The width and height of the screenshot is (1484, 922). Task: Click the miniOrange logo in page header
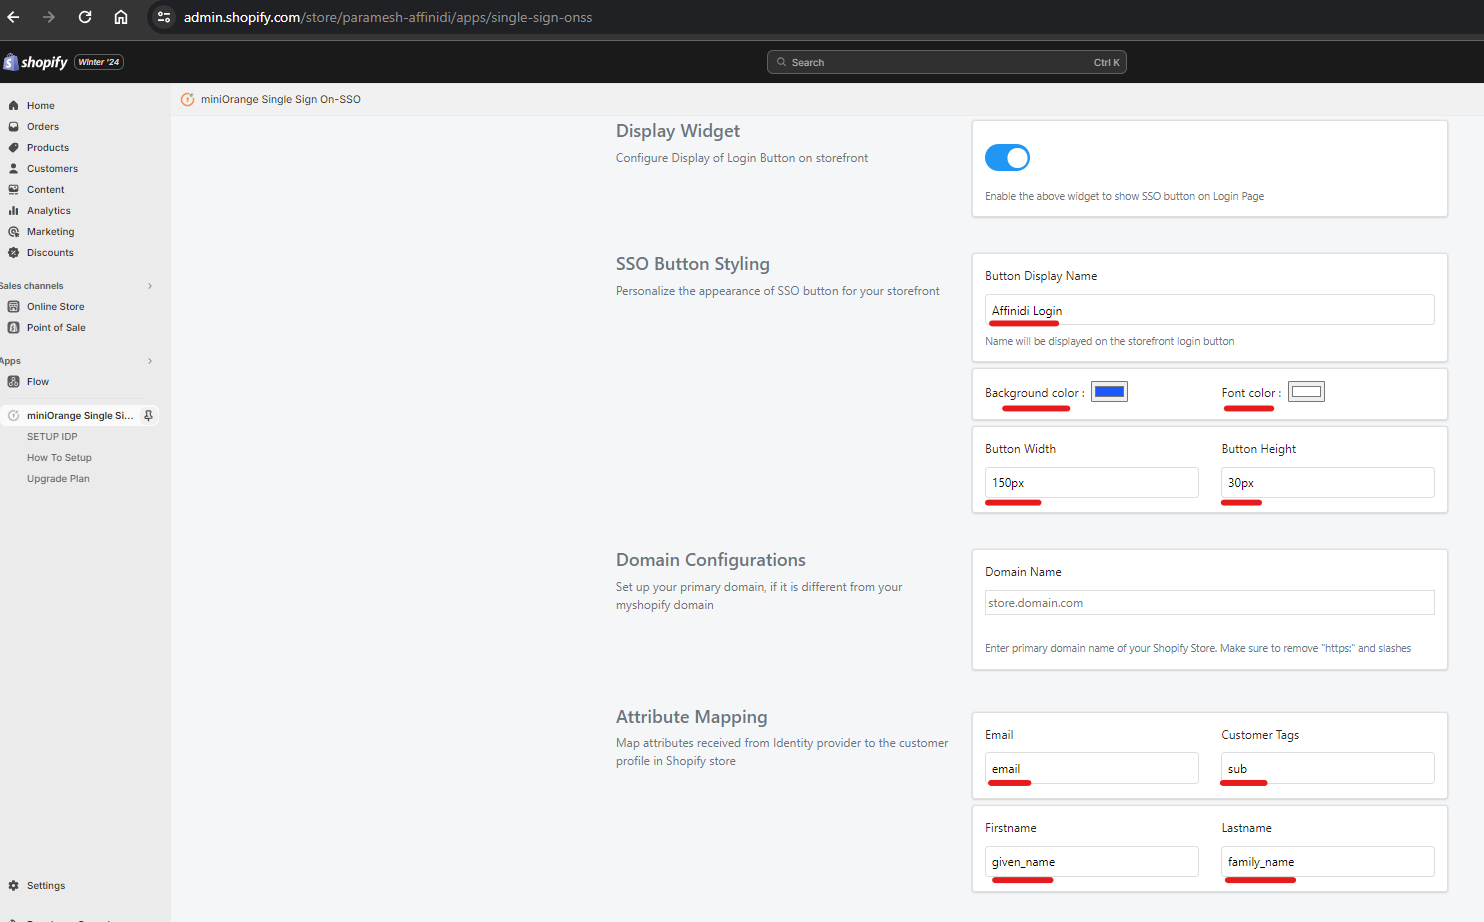187,99
